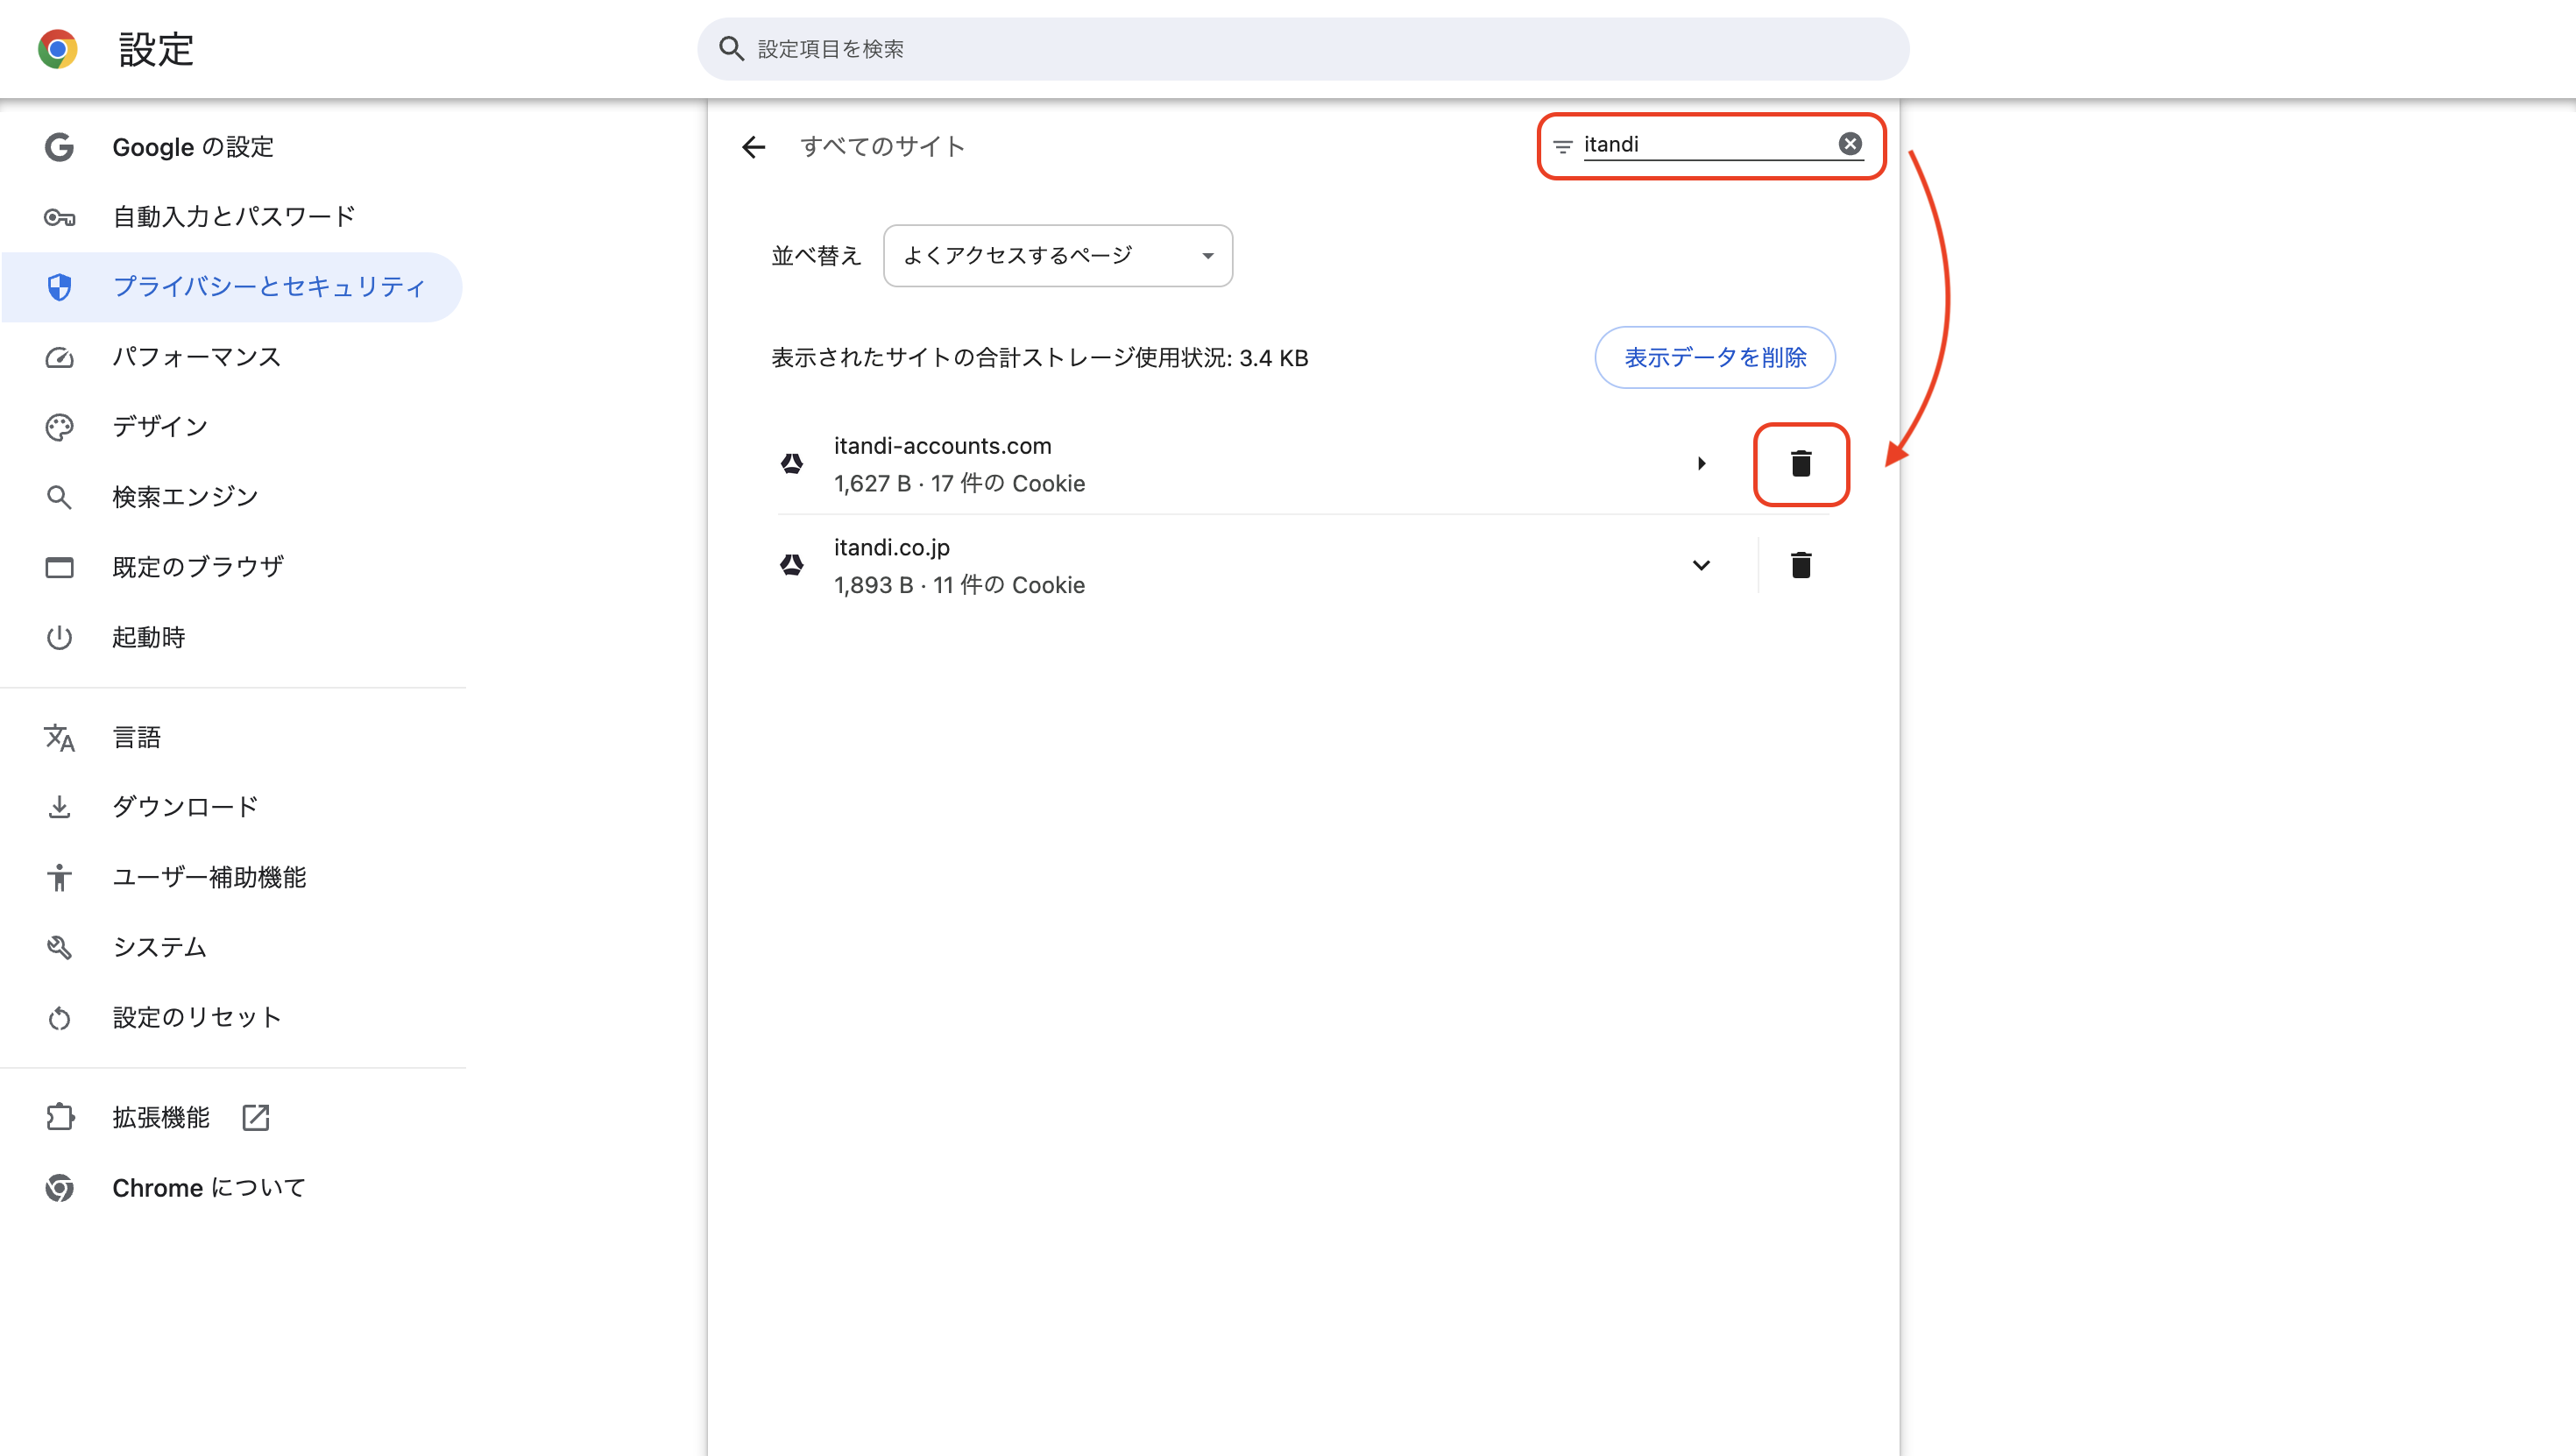This screenshot has height=1456, width=2576.
Task: Click the filter icon in site search box
Action: pos(1563,146)
